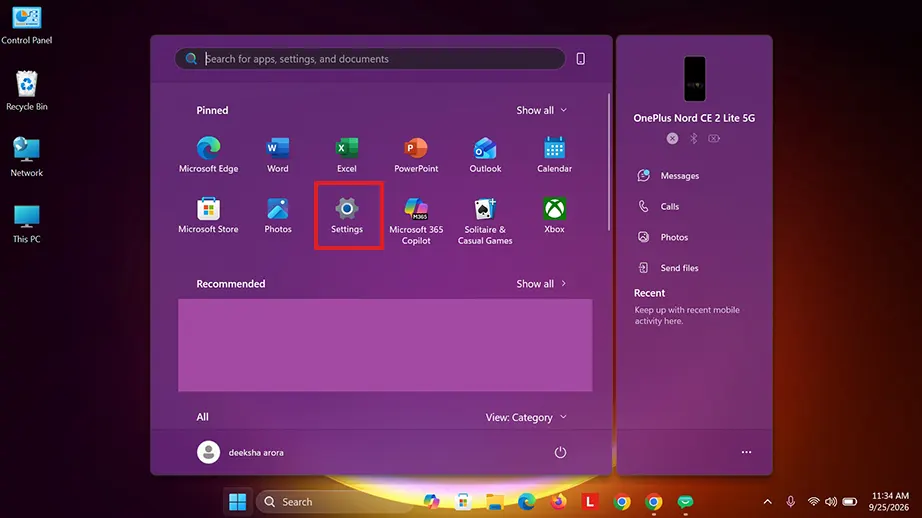Viewport: 922px width, 518px height.
Task: Click the Power button
Action: [x=560, y=452]
